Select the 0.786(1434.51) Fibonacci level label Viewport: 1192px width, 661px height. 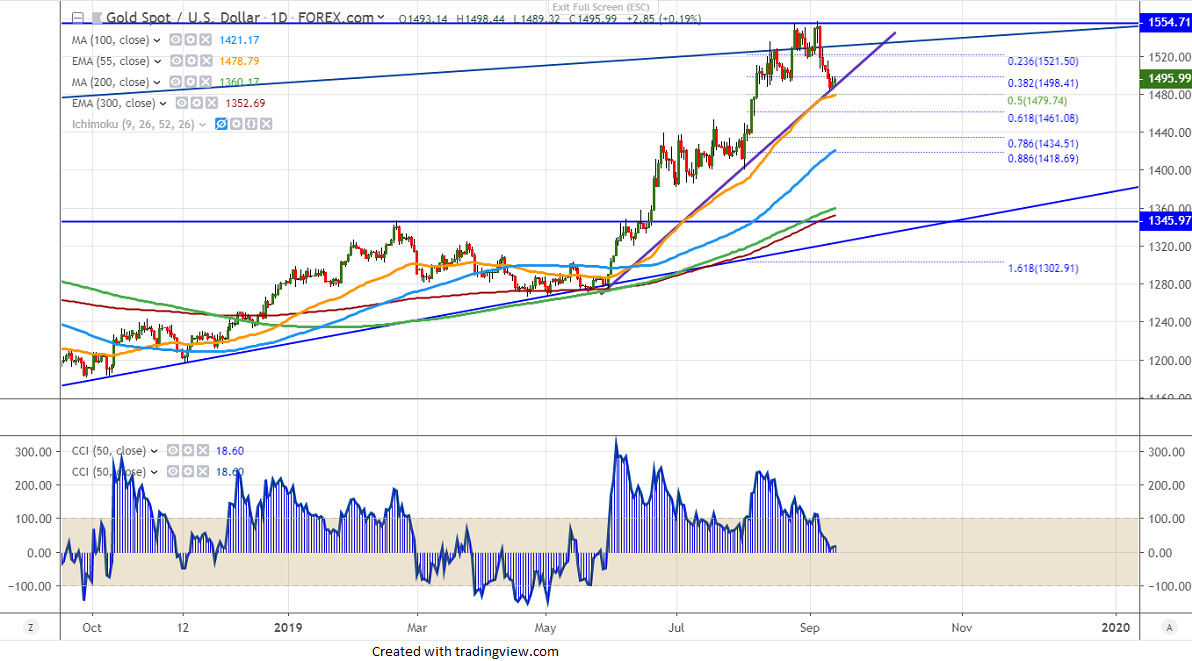point(1043,144)
